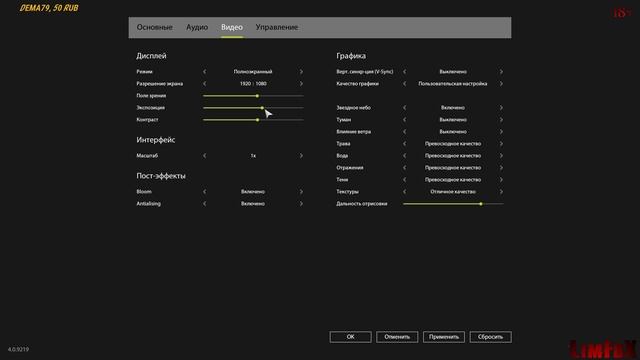Image resolution: width=640 pixels, height=360 pixels.
Task: Toggle Antialising using its left arrow
Action: (204, 204)
